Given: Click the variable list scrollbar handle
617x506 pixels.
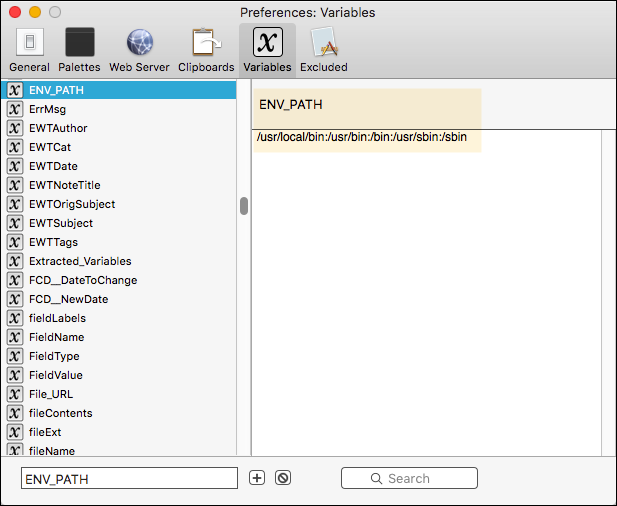Looking at the screenshot, I should (x=244, y=206).
